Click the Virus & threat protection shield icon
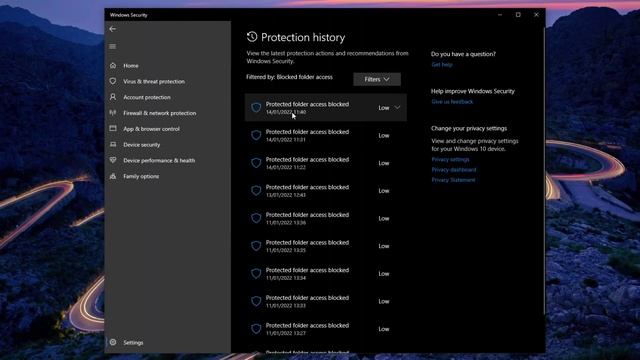This screenshot has width=640, height=360. point(113,81)
